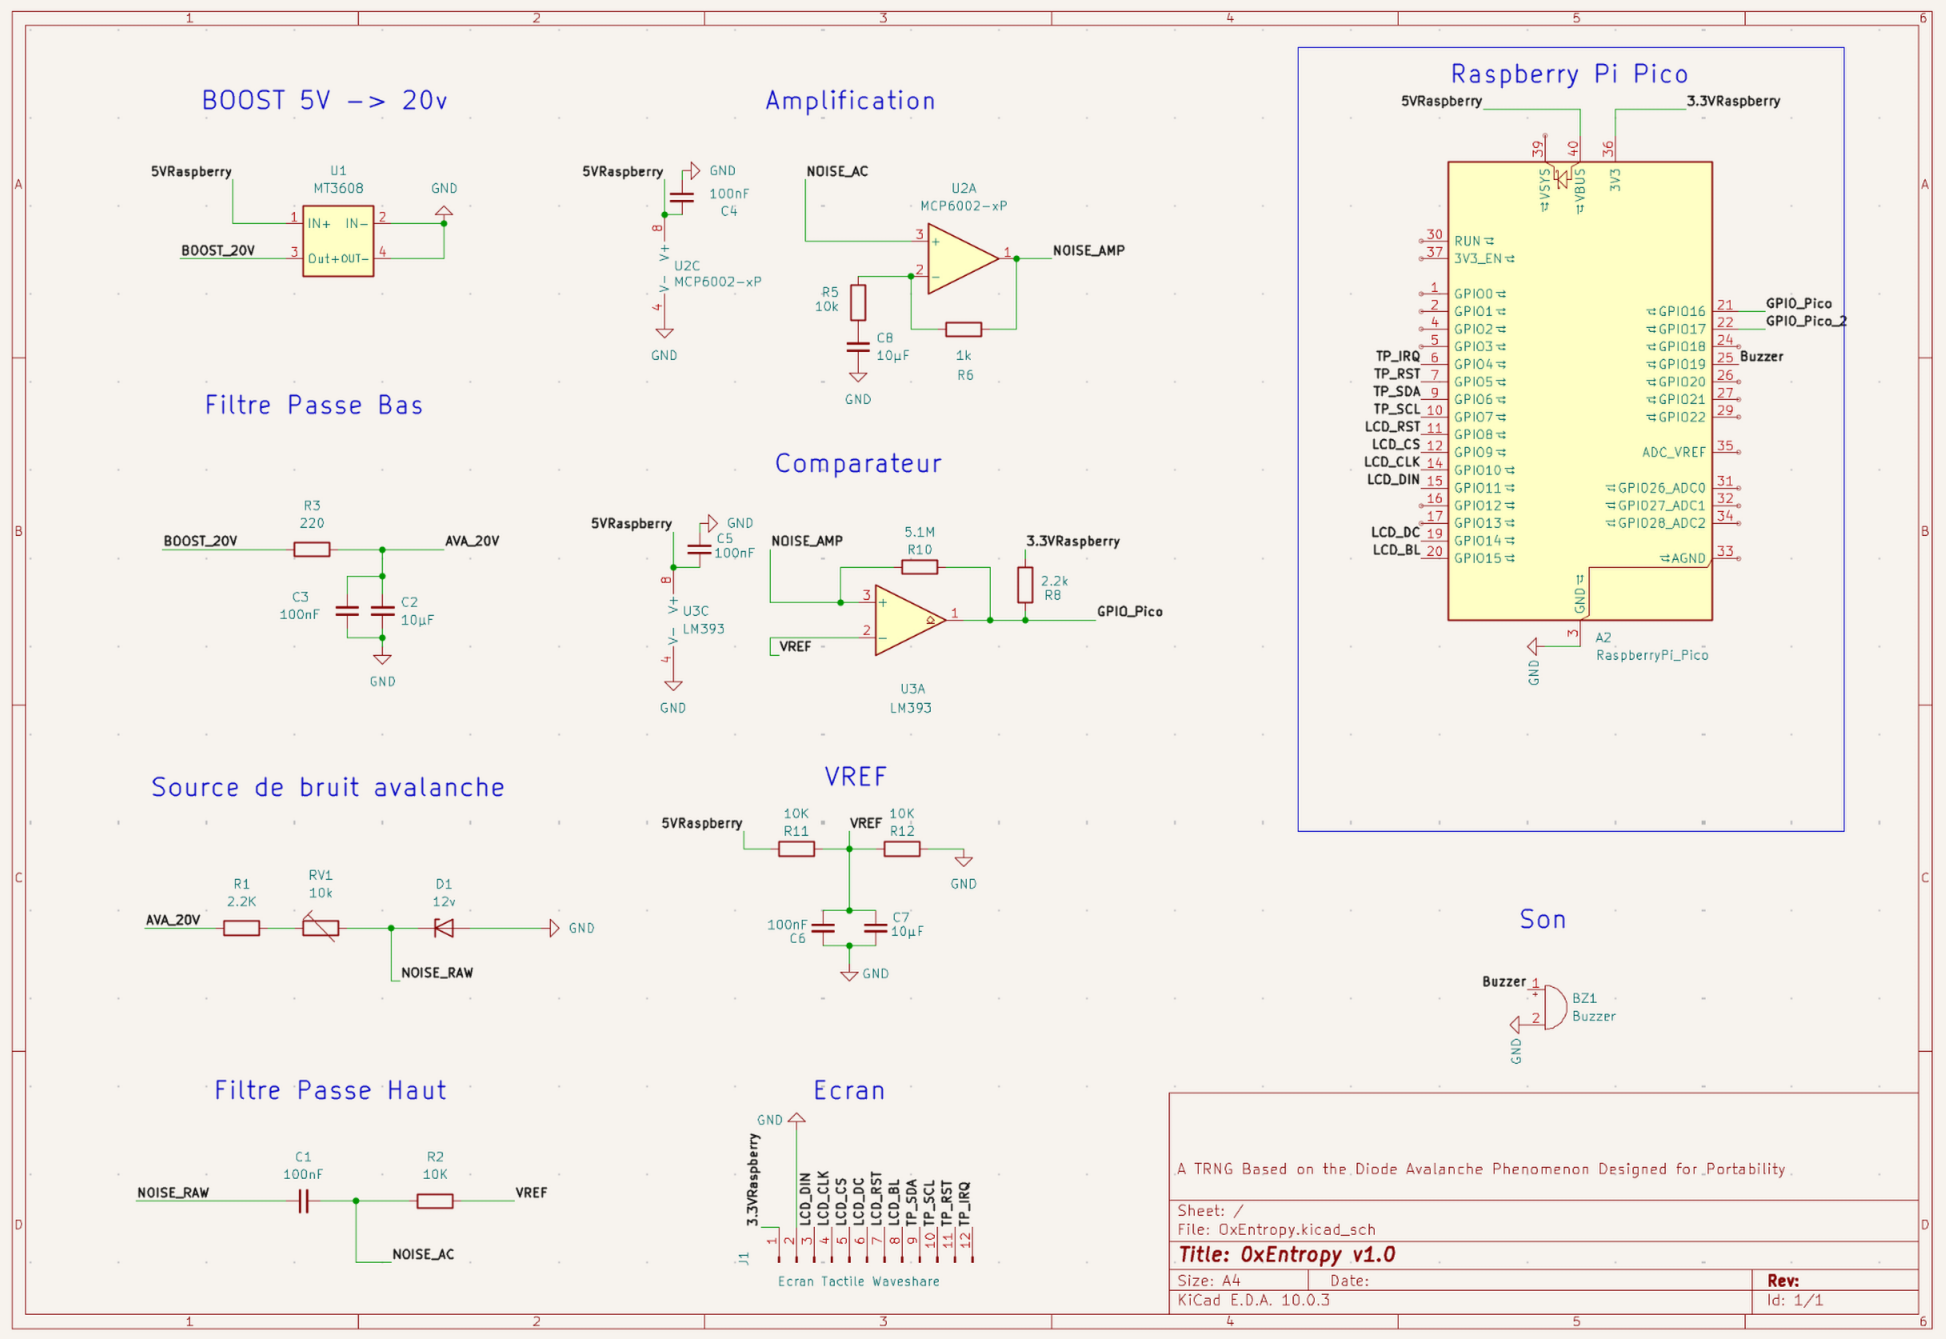The width and height of the screenshot is (1946, 1339).
Task: Click 'Source de bruit avalanche' heading
Action: pyautogui.click(x=328, y=788)
